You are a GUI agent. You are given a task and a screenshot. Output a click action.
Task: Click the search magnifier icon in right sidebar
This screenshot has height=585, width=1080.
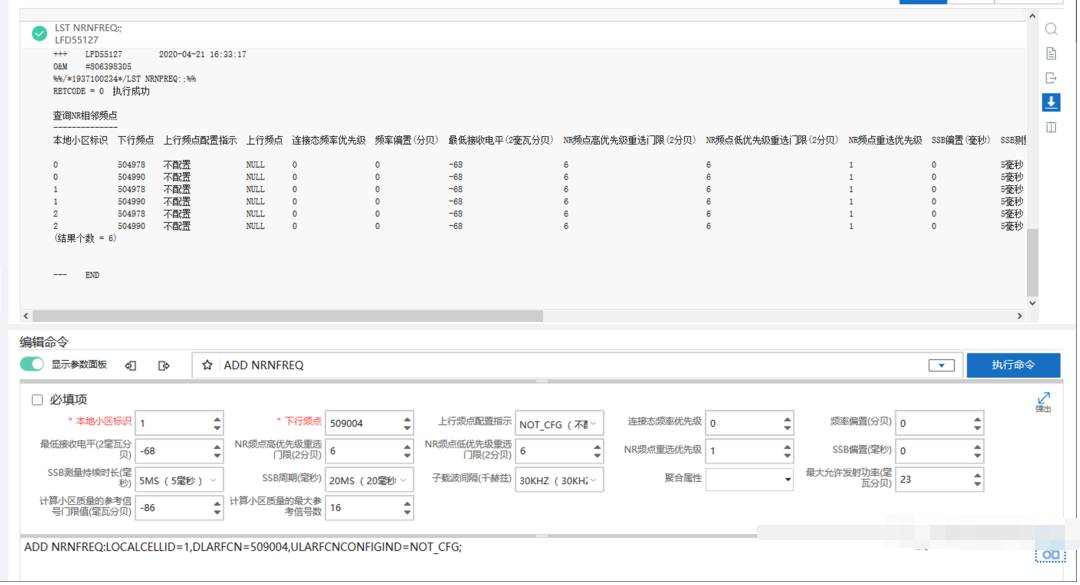(1051, 29)
